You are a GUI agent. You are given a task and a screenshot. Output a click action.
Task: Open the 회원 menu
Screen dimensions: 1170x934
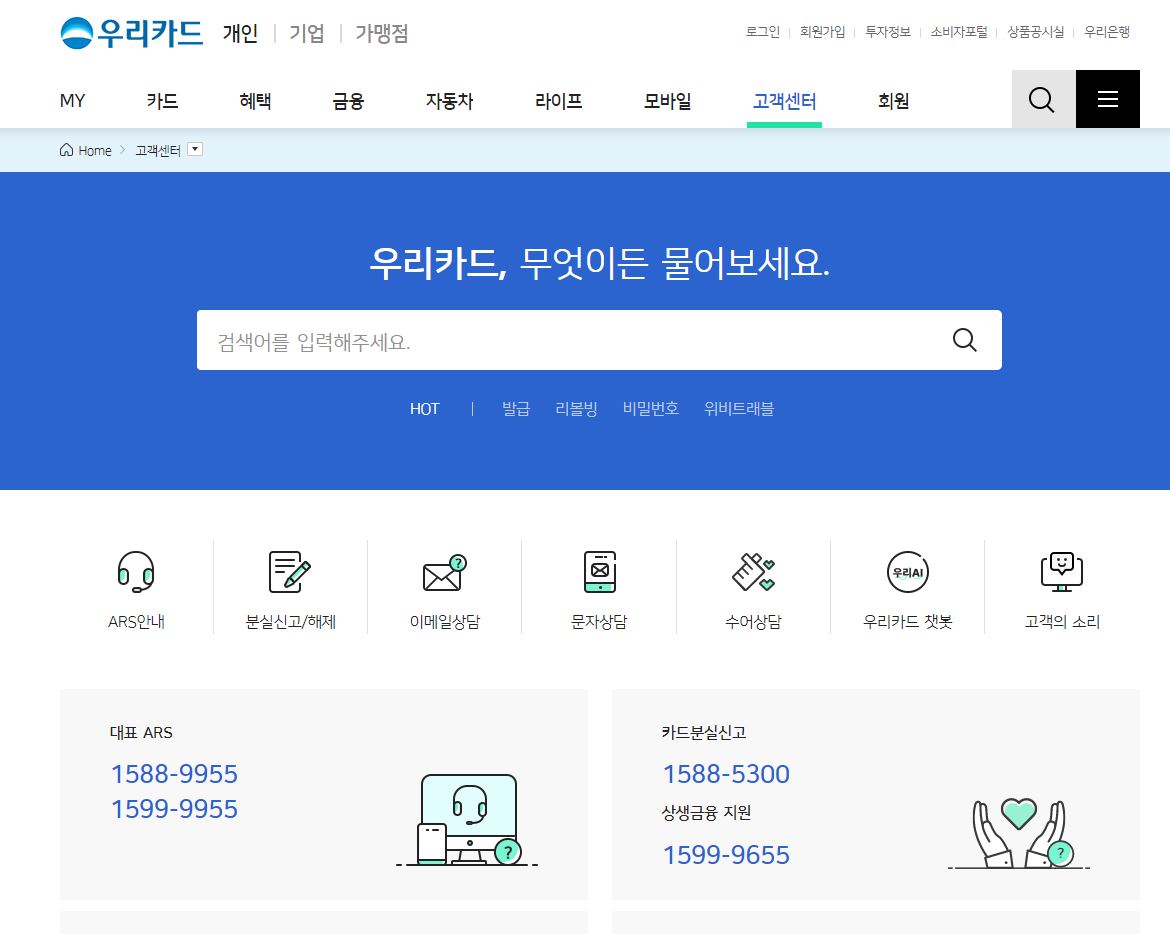[893, 101]
